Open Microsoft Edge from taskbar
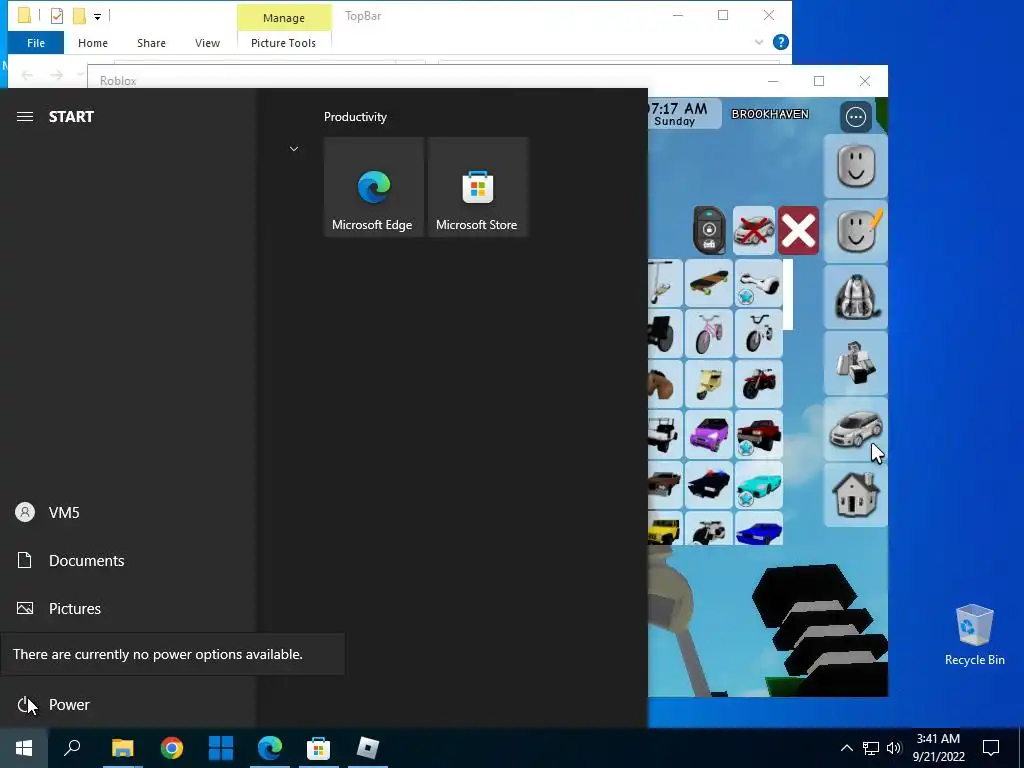Image resolution: width=1024 pixels, height=768 pixels. 270,748
